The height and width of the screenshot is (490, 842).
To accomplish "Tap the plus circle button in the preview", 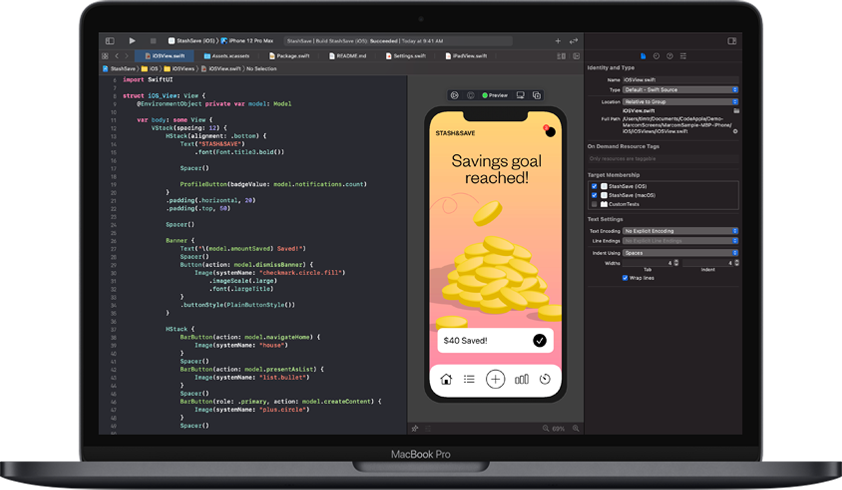I will pos(495,379).
